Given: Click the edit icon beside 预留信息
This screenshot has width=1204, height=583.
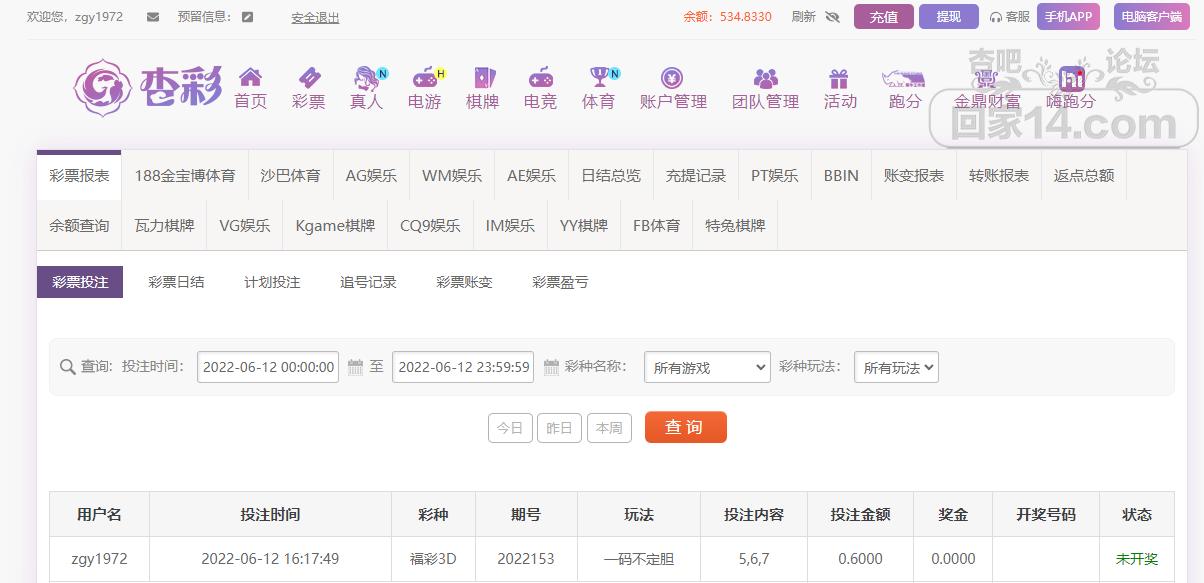Looking at the screenshot, I should (248, 17).
